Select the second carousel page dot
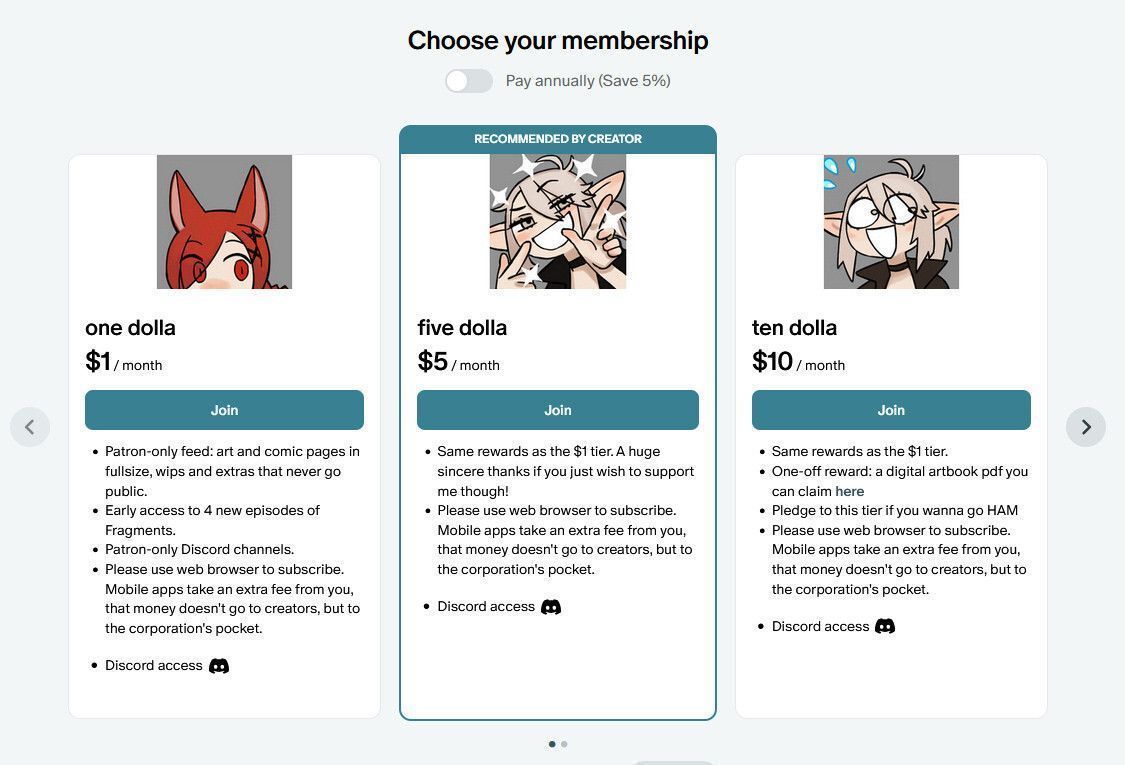The height and width of the screenshot is (765, 1125). click(x=564, y=744)
